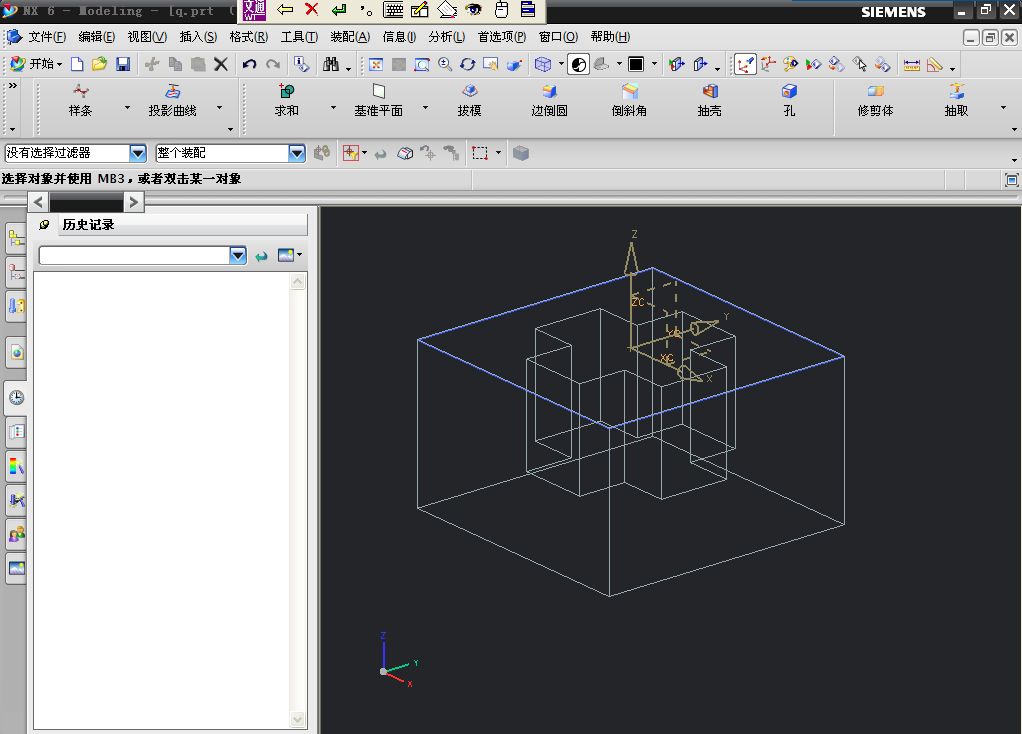The width and height of the screenshot is (1022, 734).
Task: Open the History clock sidebar tab
Action: pyautogui.click(x=16, y=398)
